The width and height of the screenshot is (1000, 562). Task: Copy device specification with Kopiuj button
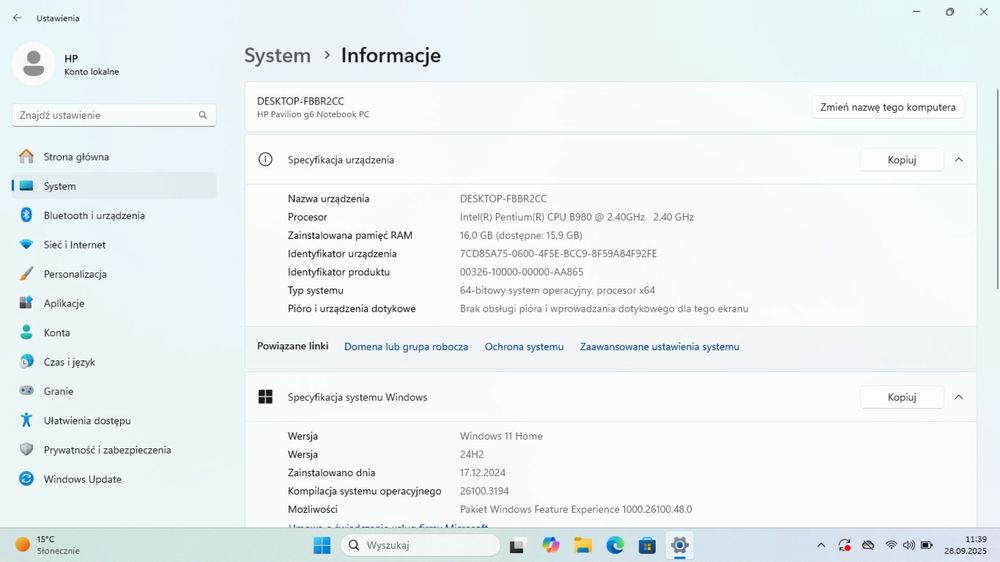coord(902,159)
